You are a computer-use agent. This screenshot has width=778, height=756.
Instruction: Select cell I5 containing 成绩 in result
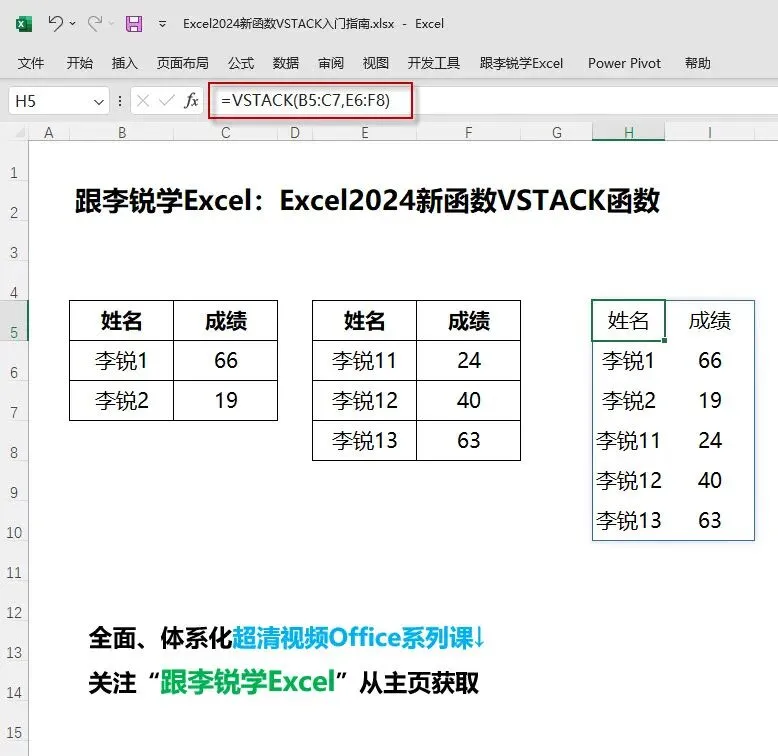coord(710,320)
